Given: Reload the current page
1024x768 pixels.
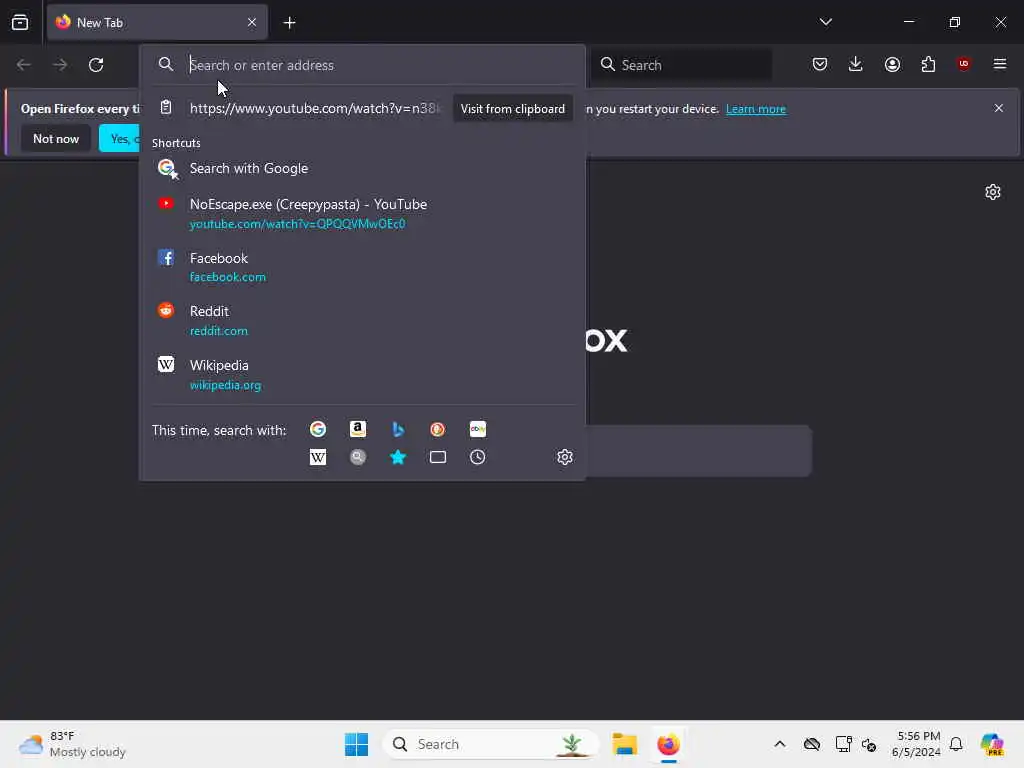Looking at the screenshot, I should [96, 65].
